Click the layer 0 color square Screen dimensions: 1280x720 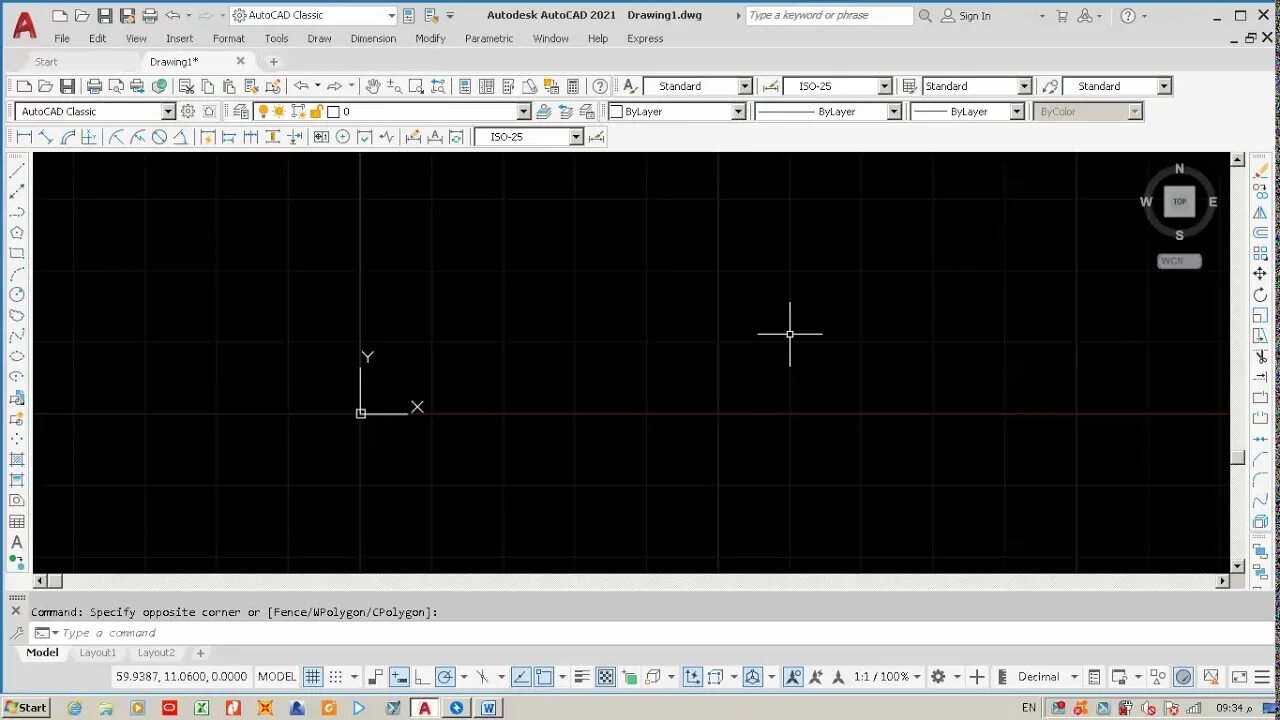[334, 112]
